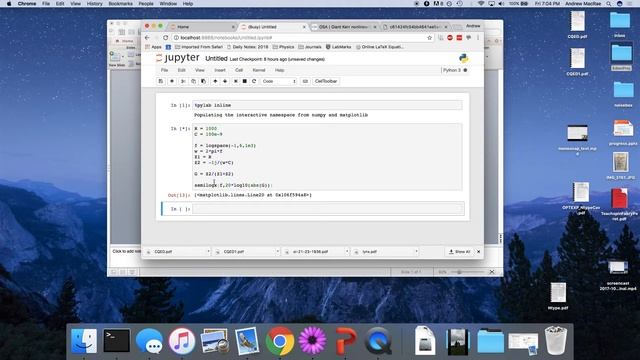Cut selected cell with the scissors icon
This screenshot has height=360, width=640.
[183, 81]
